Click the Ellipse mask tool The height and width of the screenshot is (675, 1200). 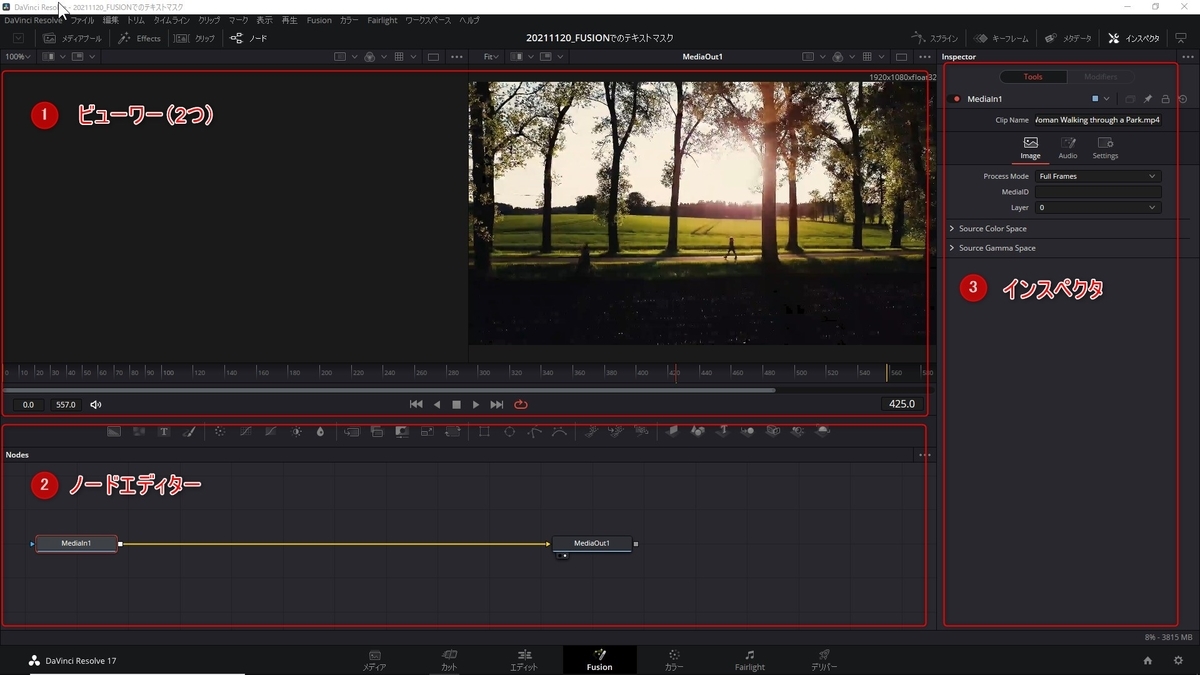[509, 432]
